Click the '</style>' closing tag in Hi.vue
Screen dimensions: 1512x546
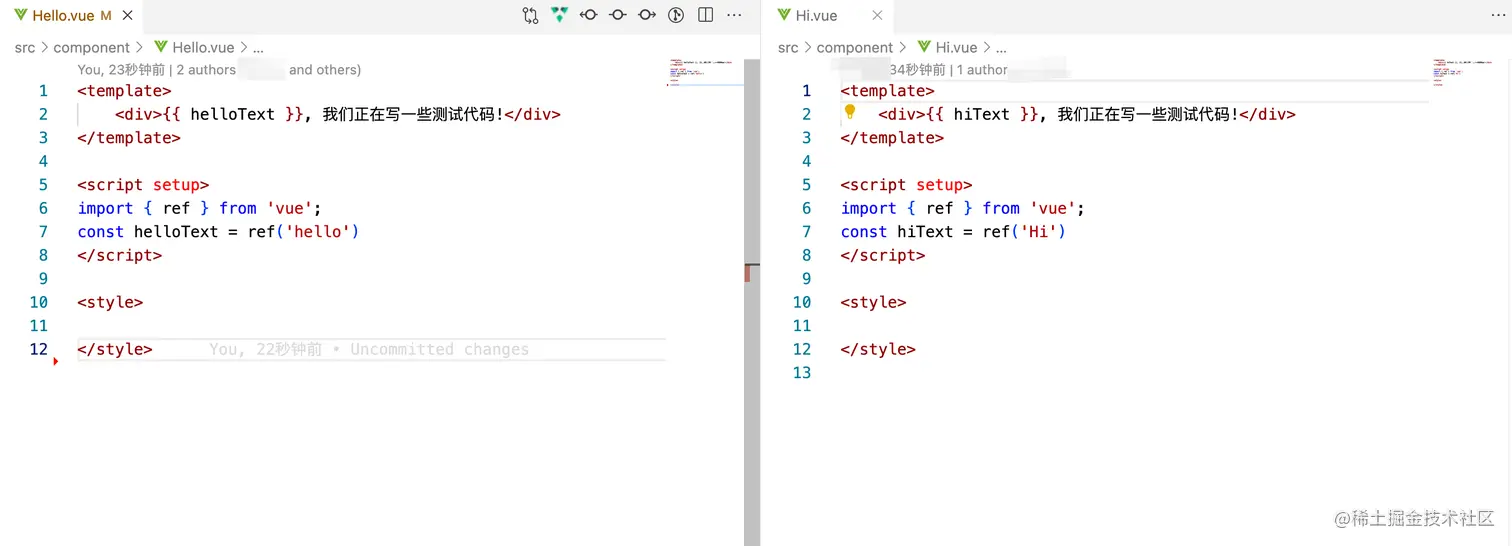pos(878,349)
